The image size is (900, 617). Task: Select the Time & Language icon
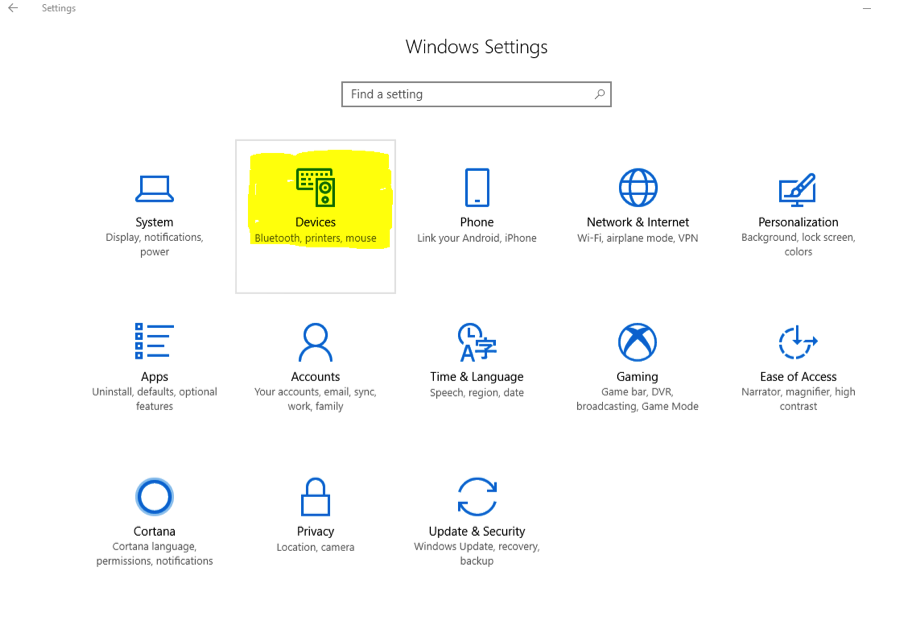[477, 342]
